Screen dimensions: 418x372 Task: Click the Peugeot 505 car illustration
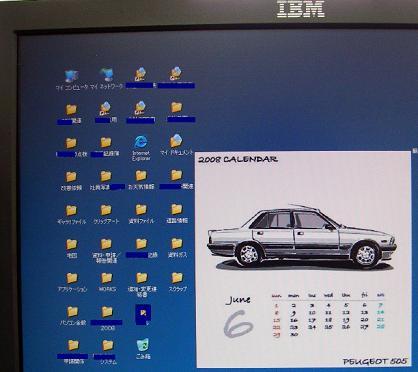click(x=302, y=236)
